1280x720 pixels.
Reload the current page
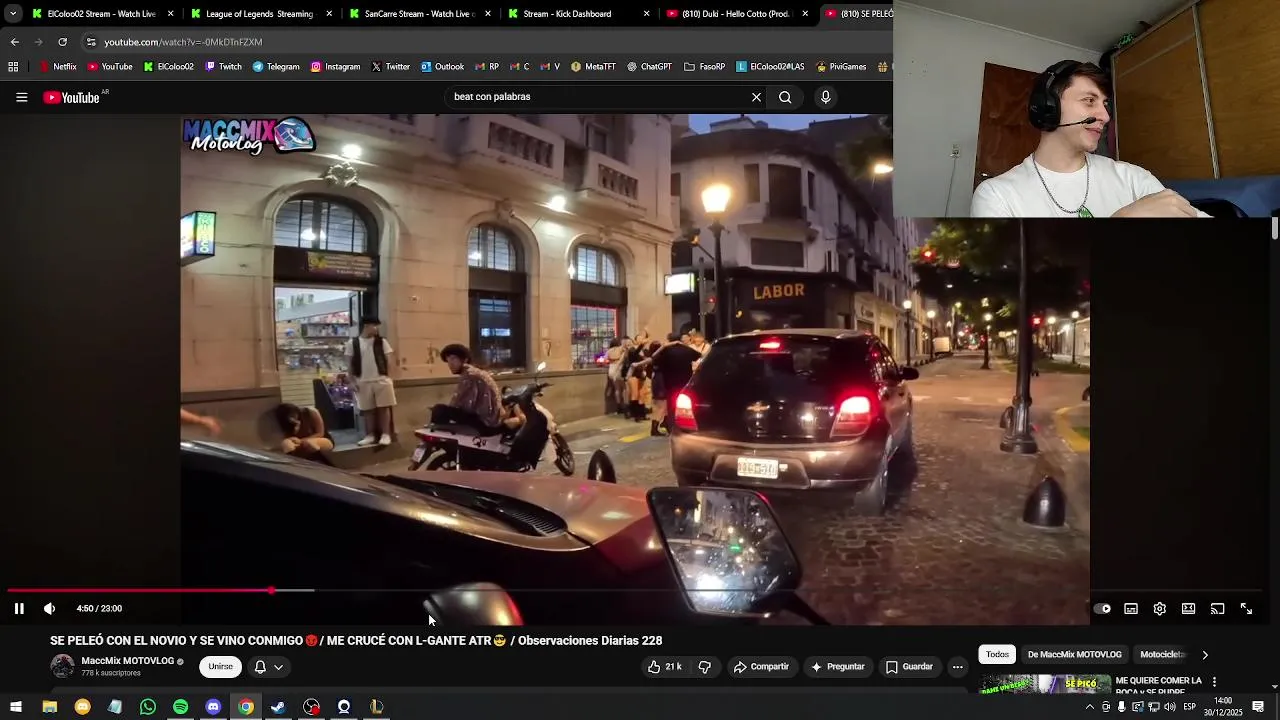coord(62,42)
